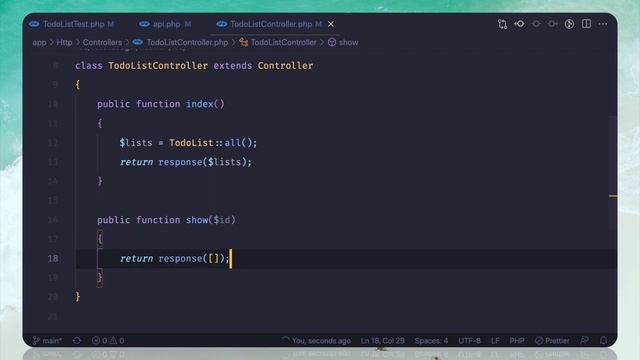Screen dimensions: 640x360
Task: Click the app breadcrumb
Action: coord(39,42)
